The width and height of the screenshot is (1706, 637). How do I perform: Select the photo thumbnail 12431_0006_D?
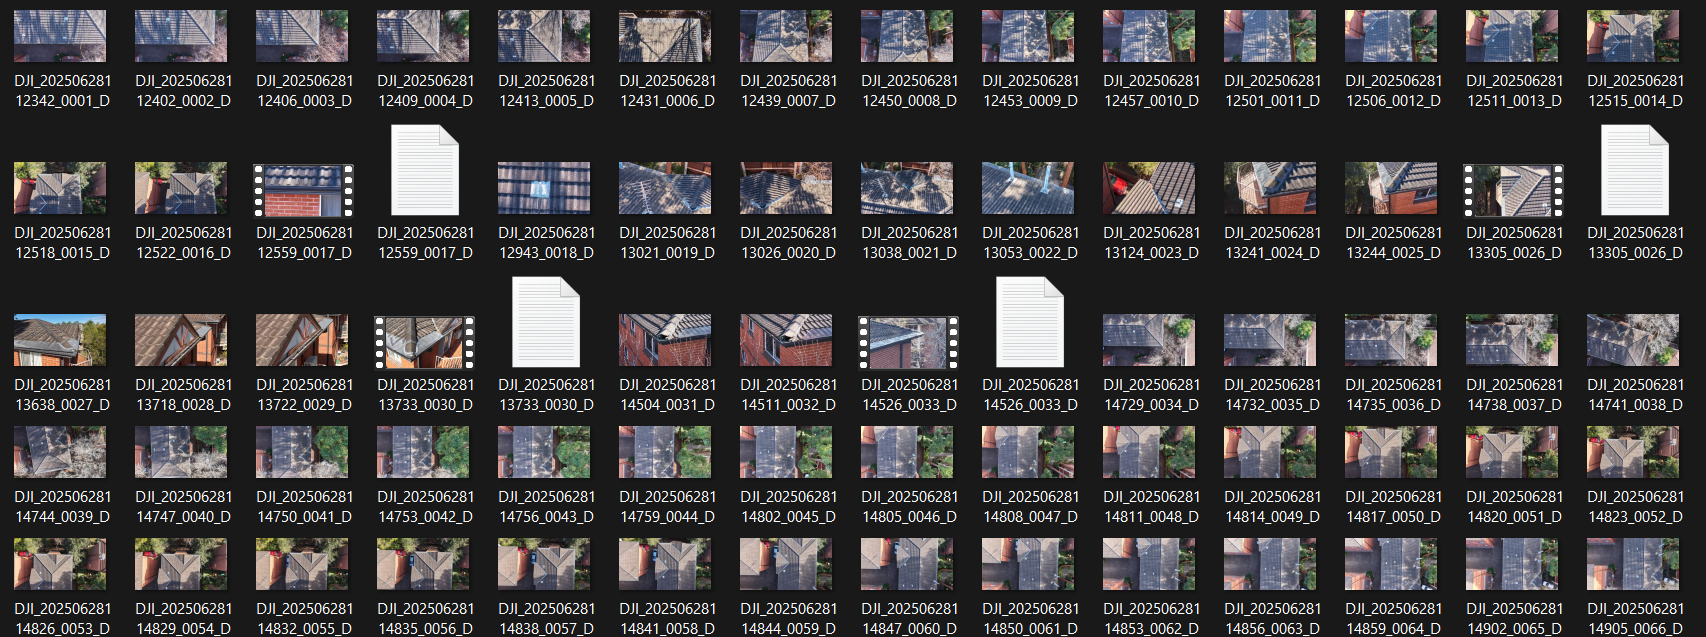coord(666,36)
